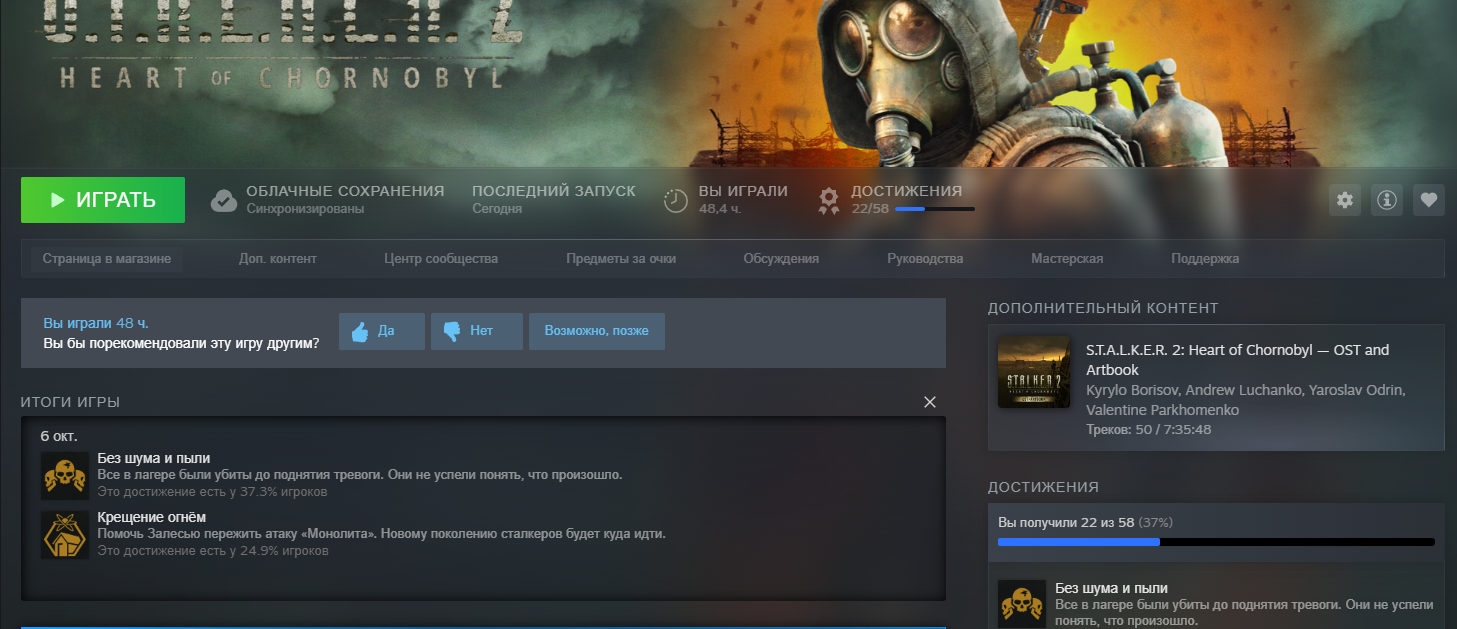Close the Итоги игры panel
The height and width of the screenshot is (629, 1457).
pos(930,402)
